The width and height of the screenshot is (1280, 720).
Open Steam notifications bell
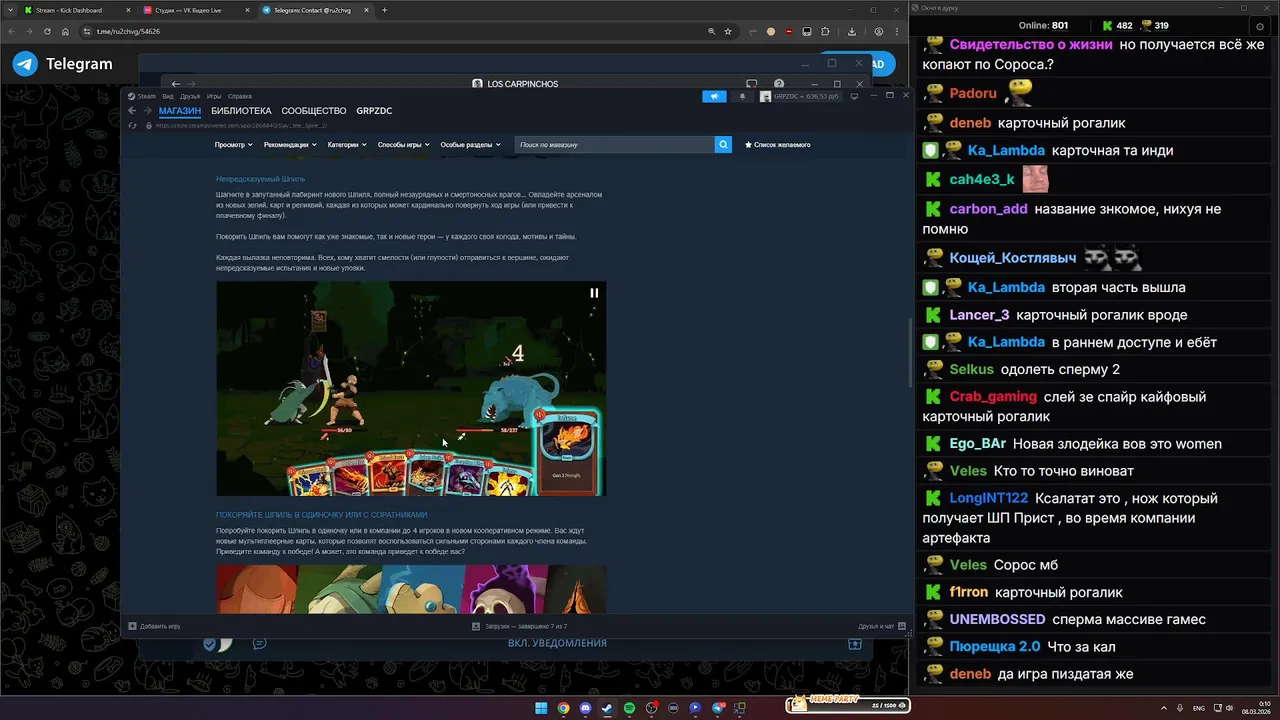pyautogui.click(x=742, y=97)
